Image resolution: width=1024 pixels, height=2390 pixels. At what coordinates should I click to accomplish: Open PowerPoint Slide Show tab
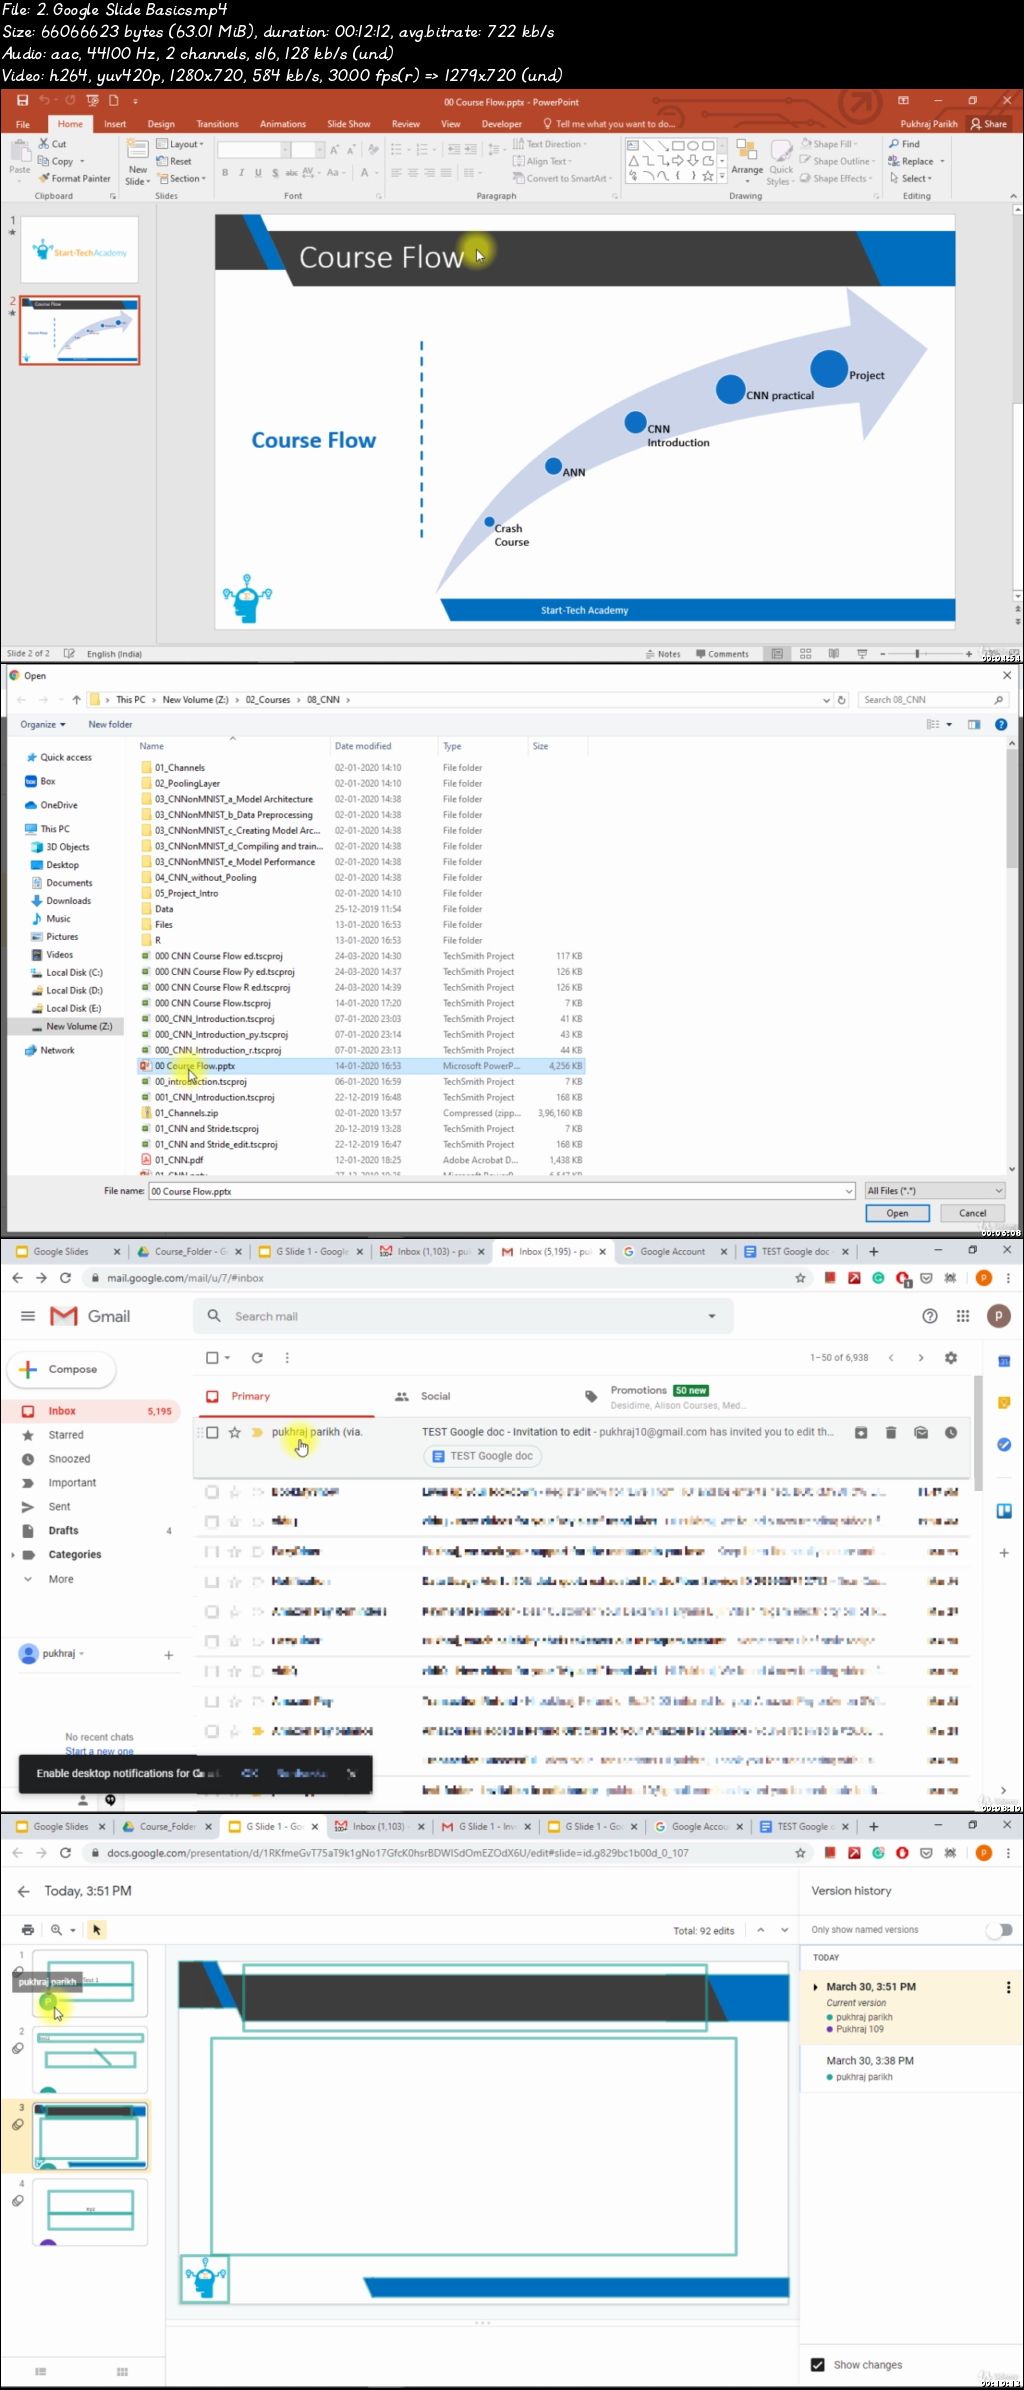click(x=349, y=124)
